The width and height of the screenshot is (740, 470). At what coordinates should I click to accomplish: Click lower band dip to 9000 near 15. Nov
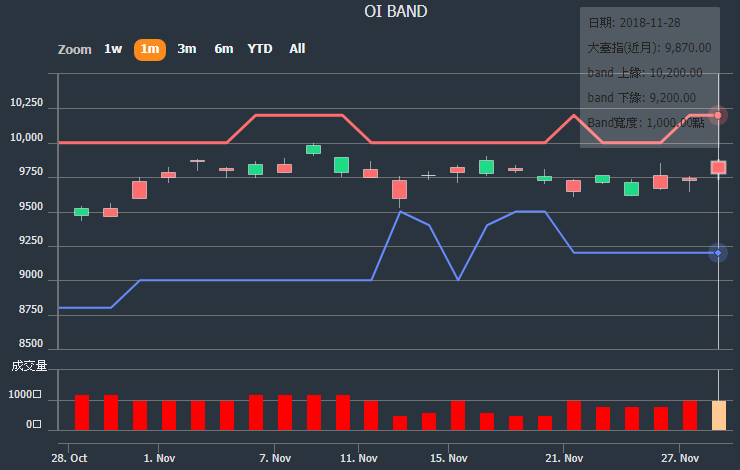tap(458, 279)
